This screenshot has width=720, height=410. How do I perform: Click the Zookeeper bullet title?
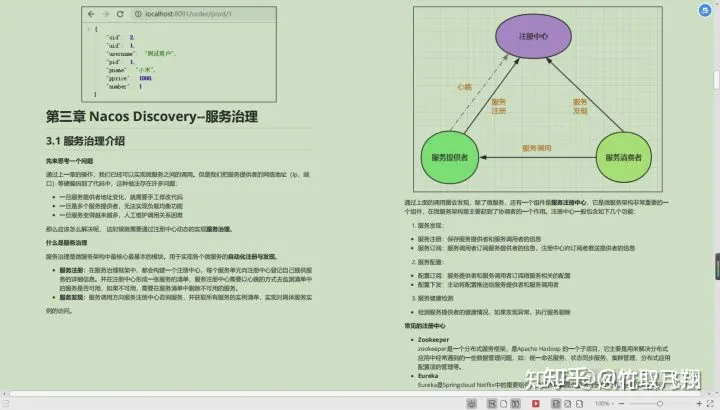[433, 340]
